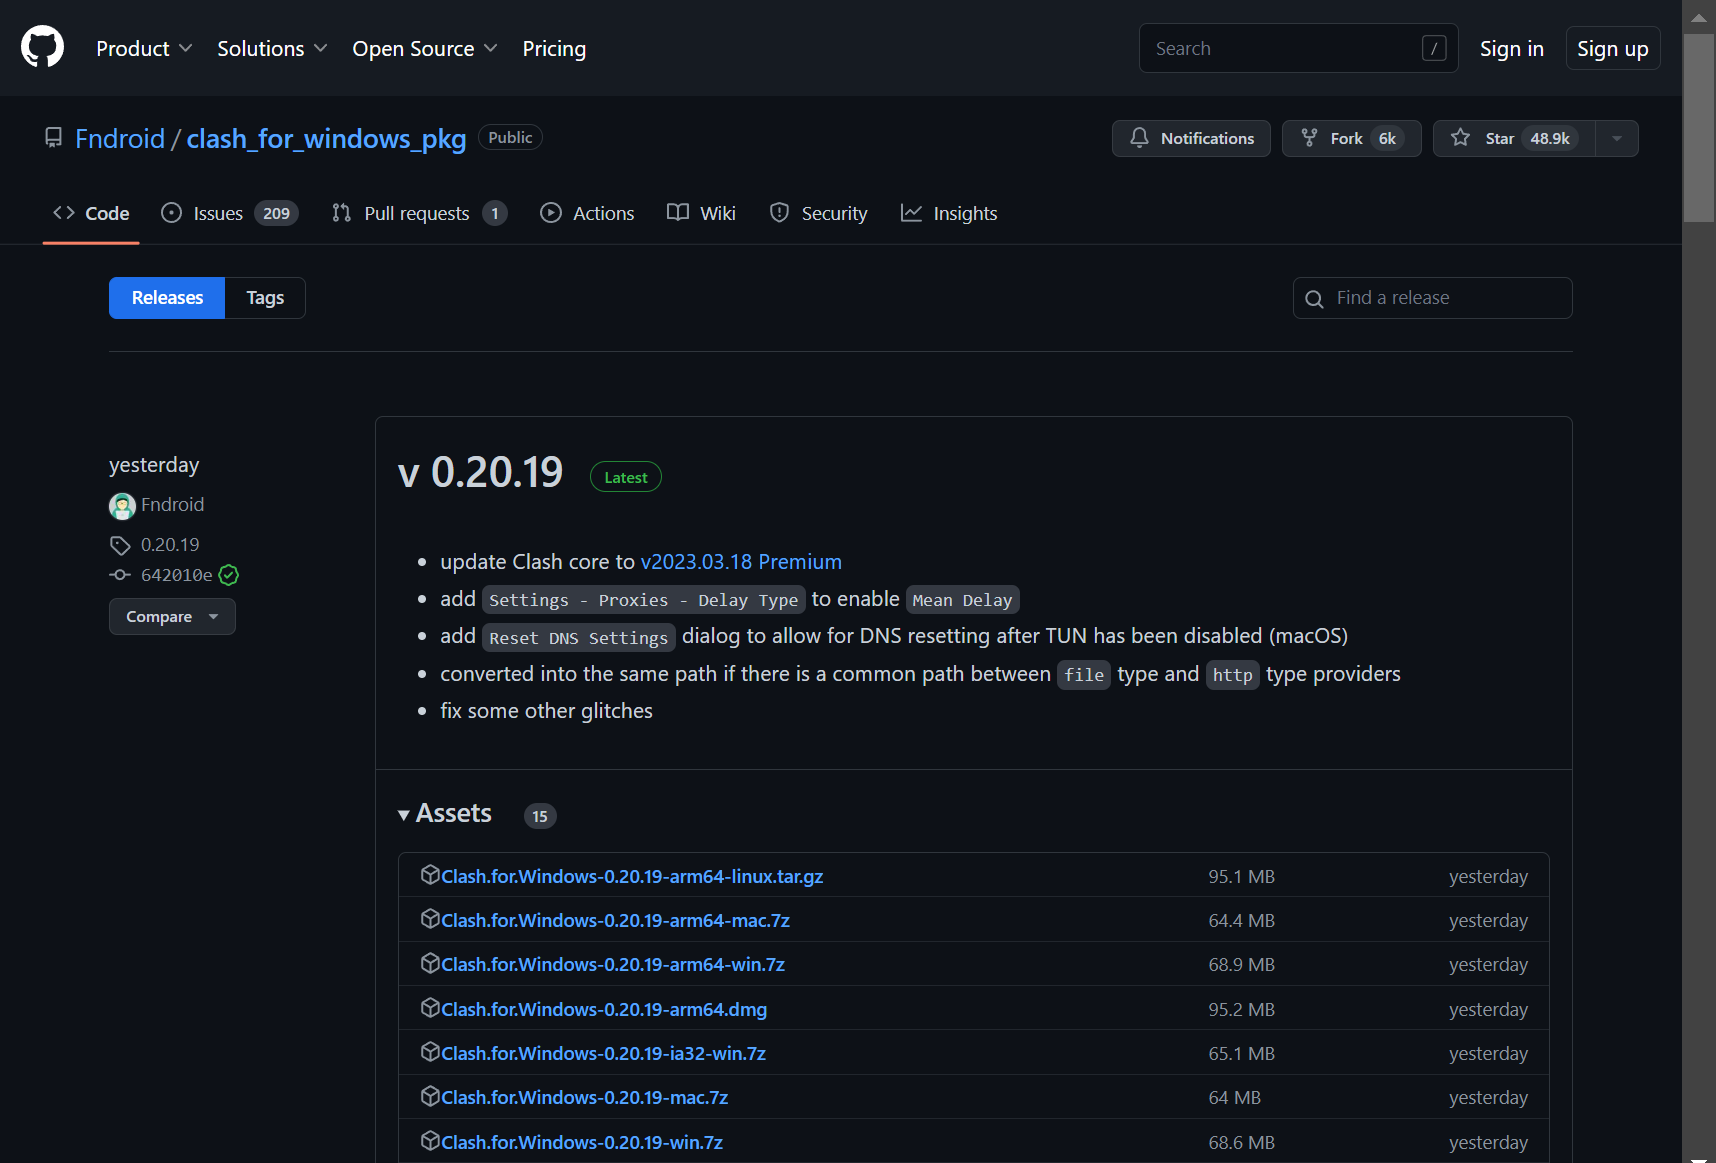Download Clash.for.Windows-0.20.19-arm64.dmg
Screen dimensions: 1716x1163
(604, 1009)
